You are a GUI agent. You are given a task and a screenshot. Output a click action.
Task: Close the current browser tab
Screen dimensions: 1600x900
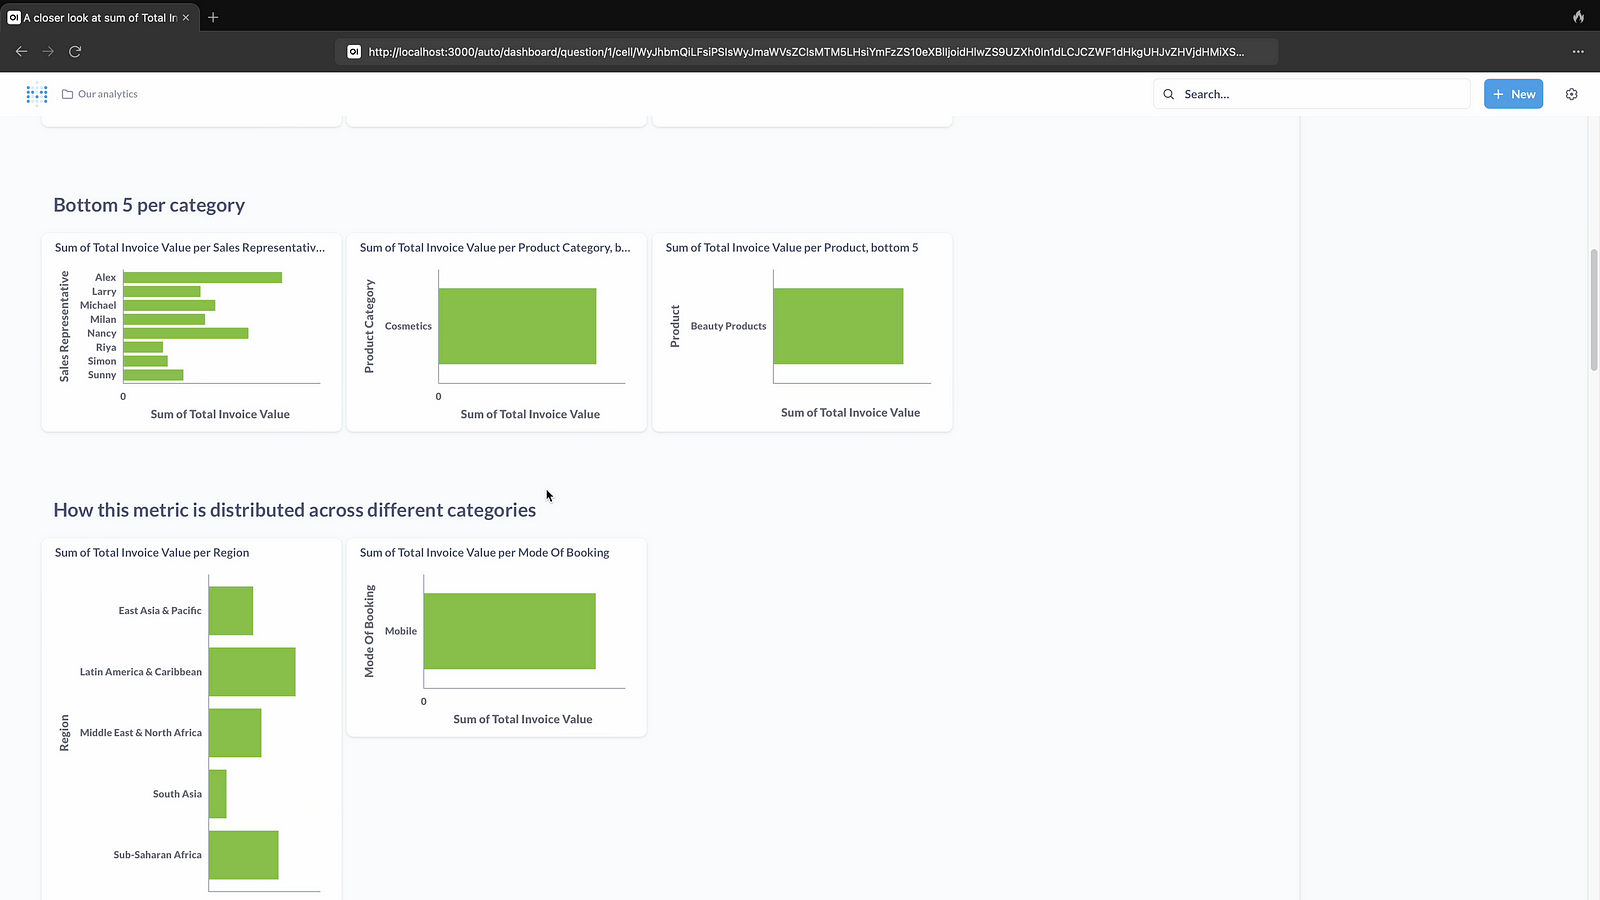tap(186, 17)
